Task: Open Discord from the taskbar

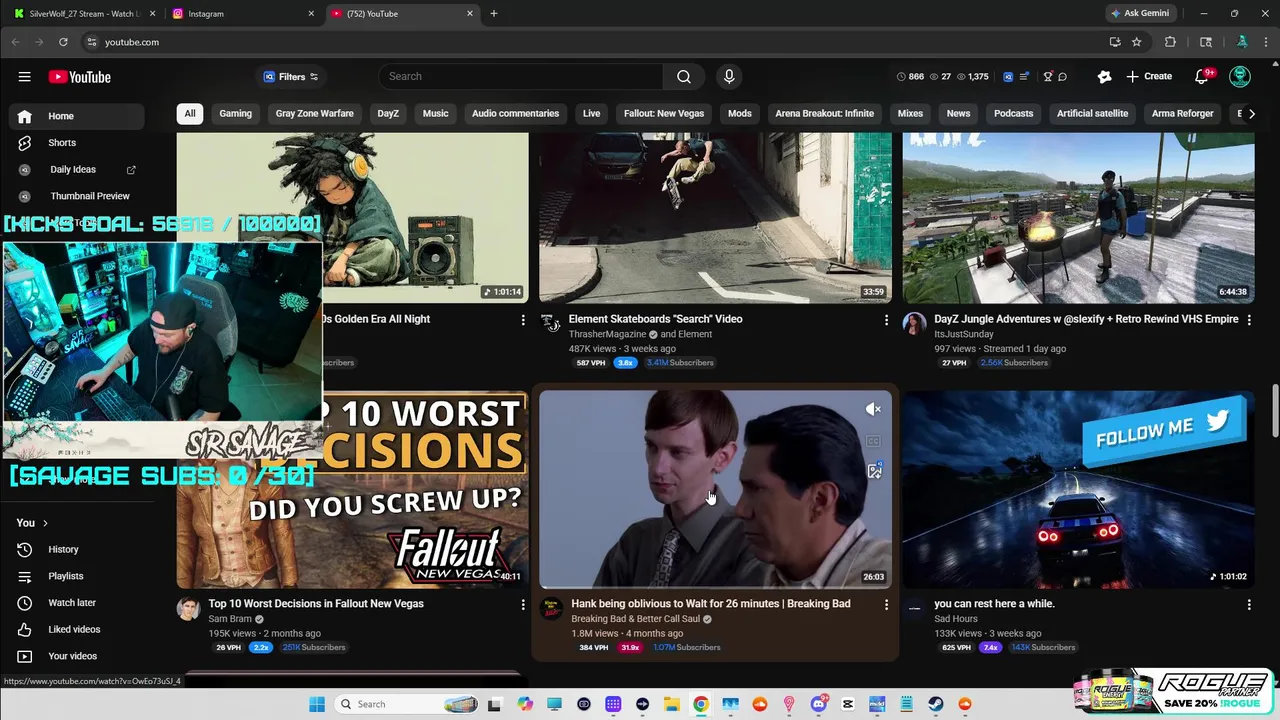Action: click(x=818, y=704)
